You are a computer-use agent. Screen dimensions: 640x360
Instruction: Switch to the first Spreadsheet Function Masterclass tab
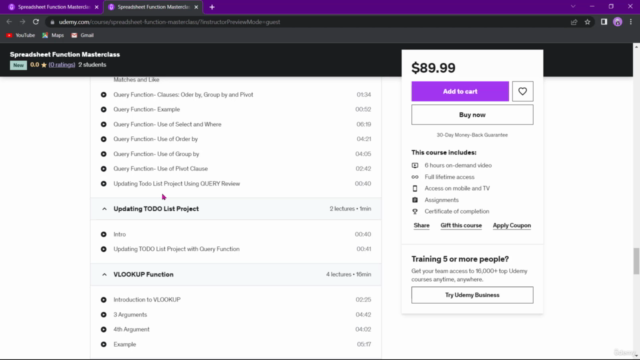(x=52, y=7)
